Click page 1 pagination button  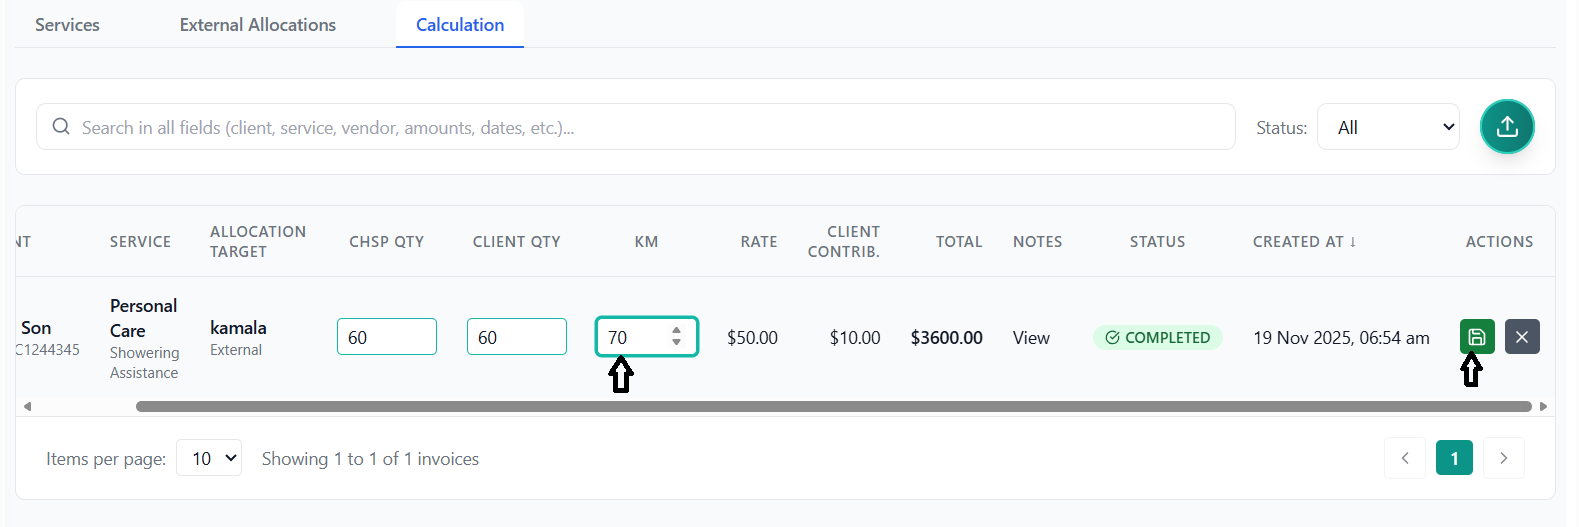point(1454,458)
